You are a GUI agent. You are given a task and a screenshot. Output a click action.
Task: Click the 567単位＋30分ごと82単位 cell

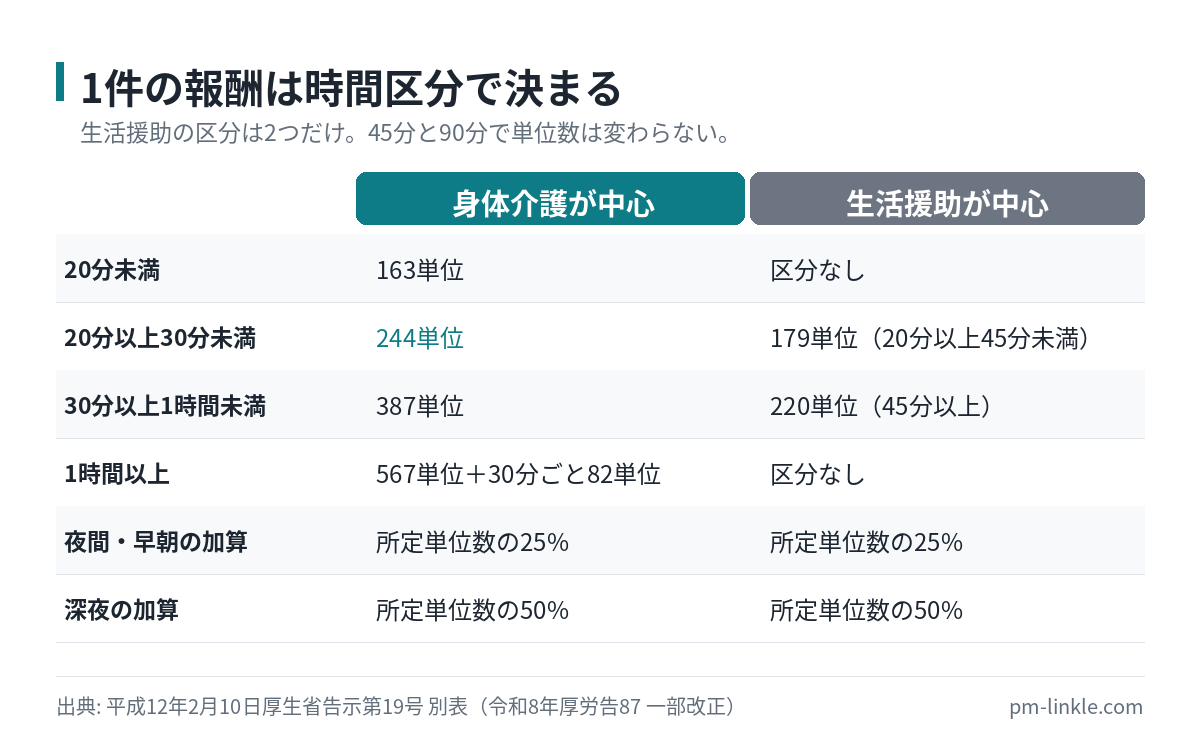(x=518, y=474)
